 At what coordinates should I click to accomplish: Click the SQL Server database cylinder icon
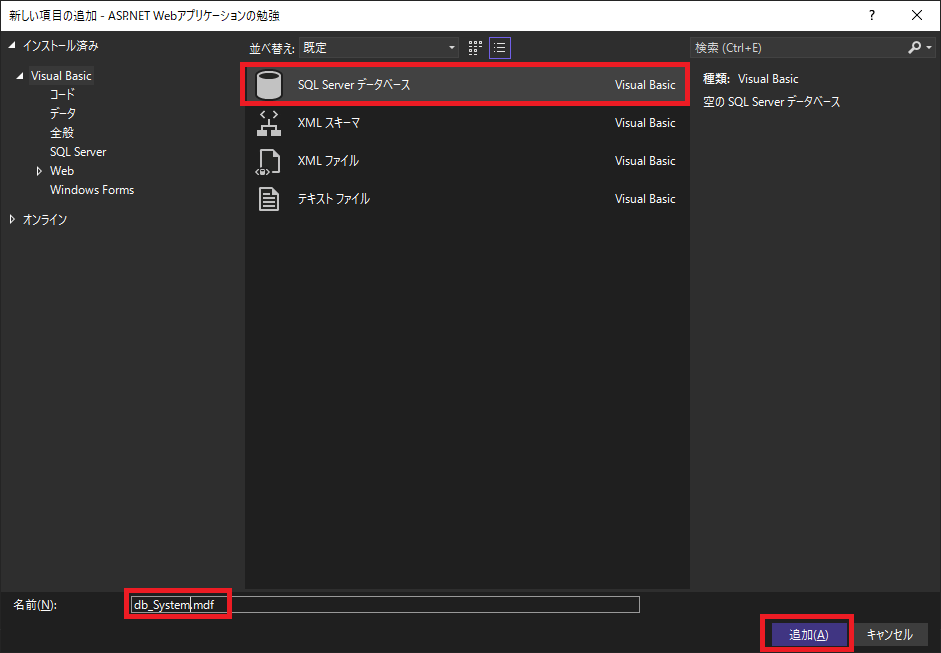click(x=268, y=85)
